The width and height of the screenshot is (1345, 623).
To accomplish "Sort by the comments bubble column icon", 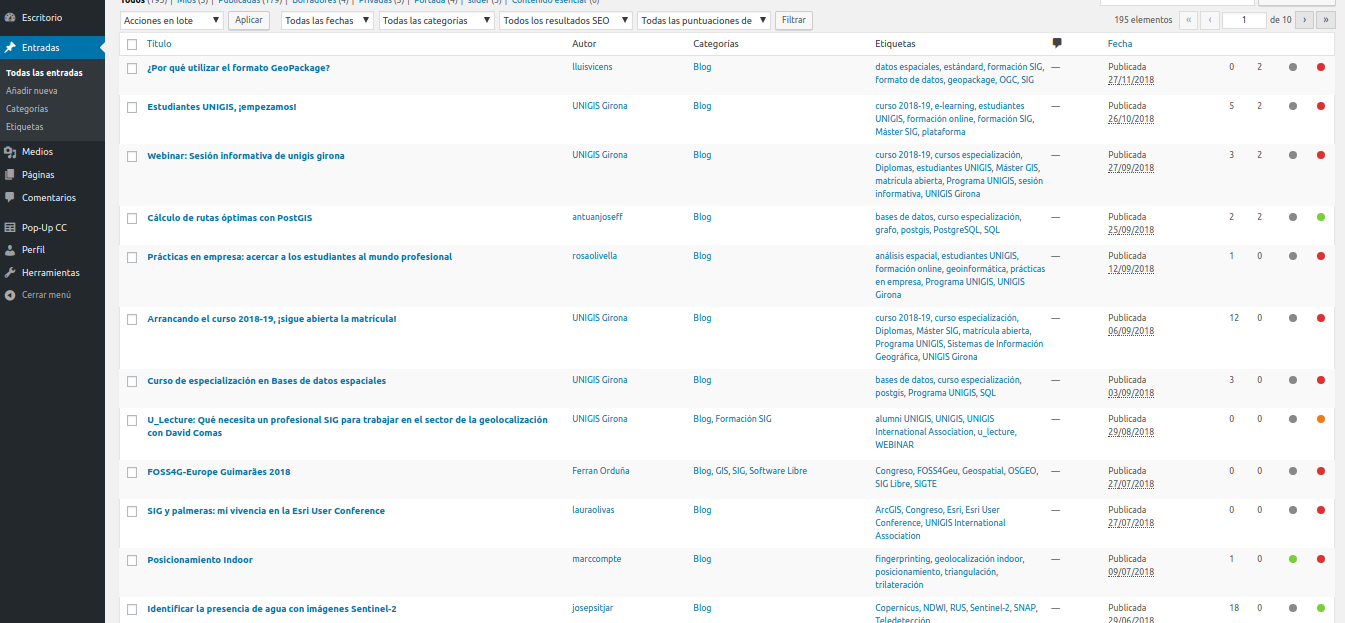I will click(x=1057, y=44).
